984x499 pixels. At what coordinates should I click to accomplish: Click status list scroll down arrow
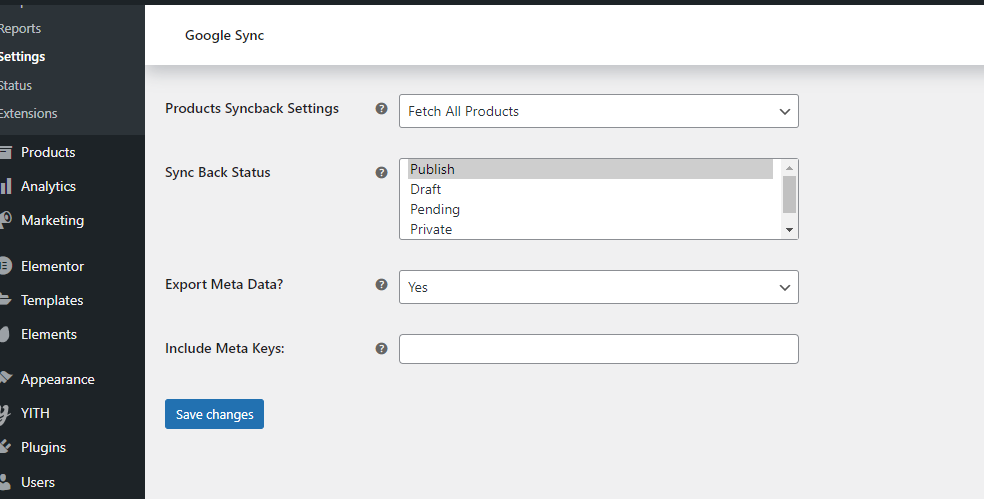click(x=789, y=230)
